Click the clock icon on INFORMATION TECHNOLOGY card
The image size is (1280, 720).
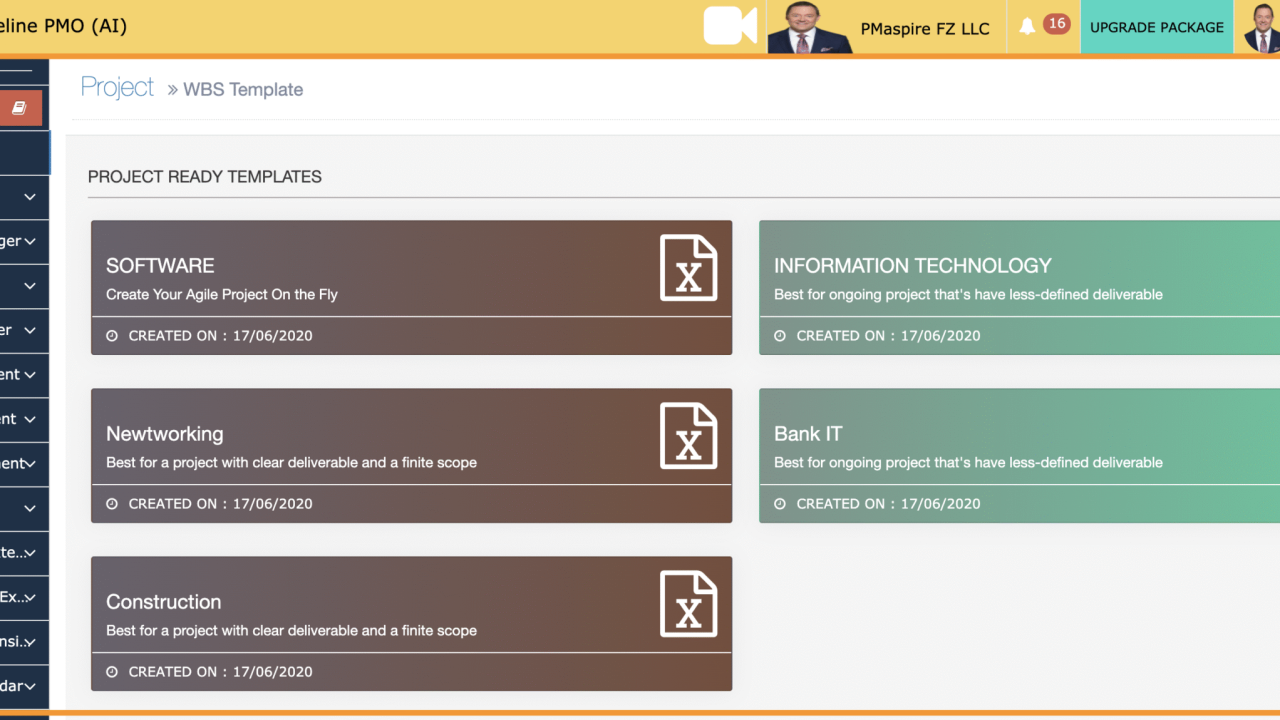(x=780, y=336)
